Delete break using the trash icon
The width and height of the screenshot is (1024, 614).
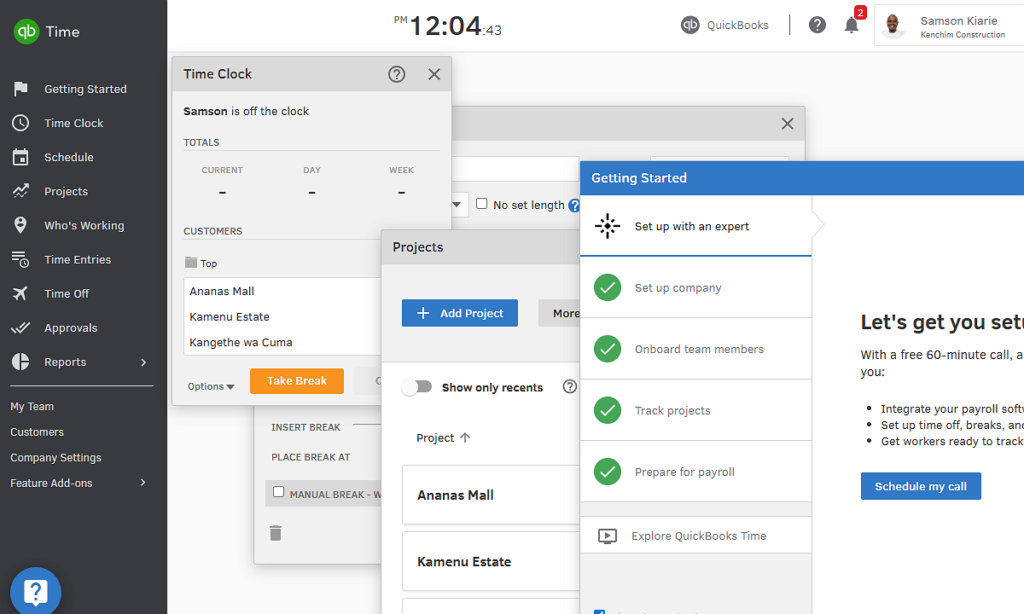276,533
